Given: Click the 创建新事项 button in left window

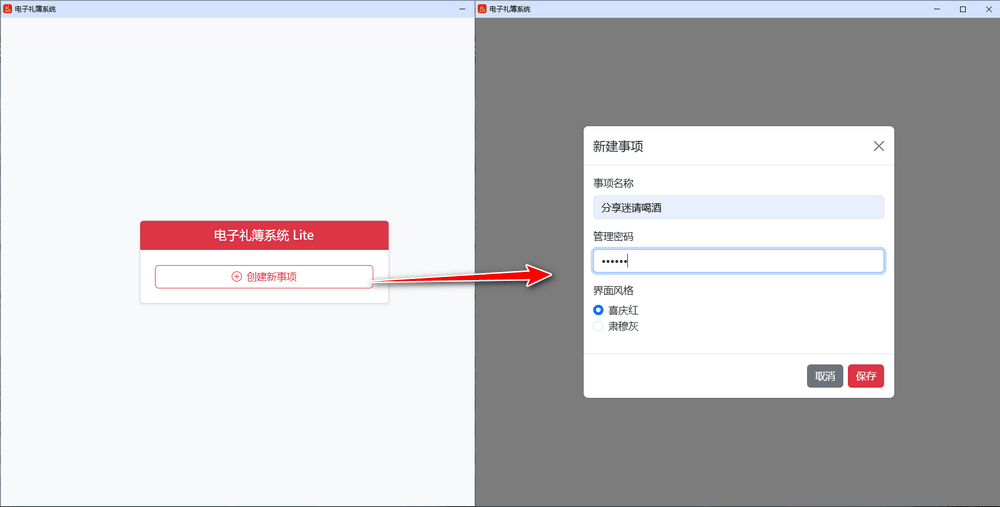Looking at the screenshot, I should pyautogui.click(x=264, y=277).
